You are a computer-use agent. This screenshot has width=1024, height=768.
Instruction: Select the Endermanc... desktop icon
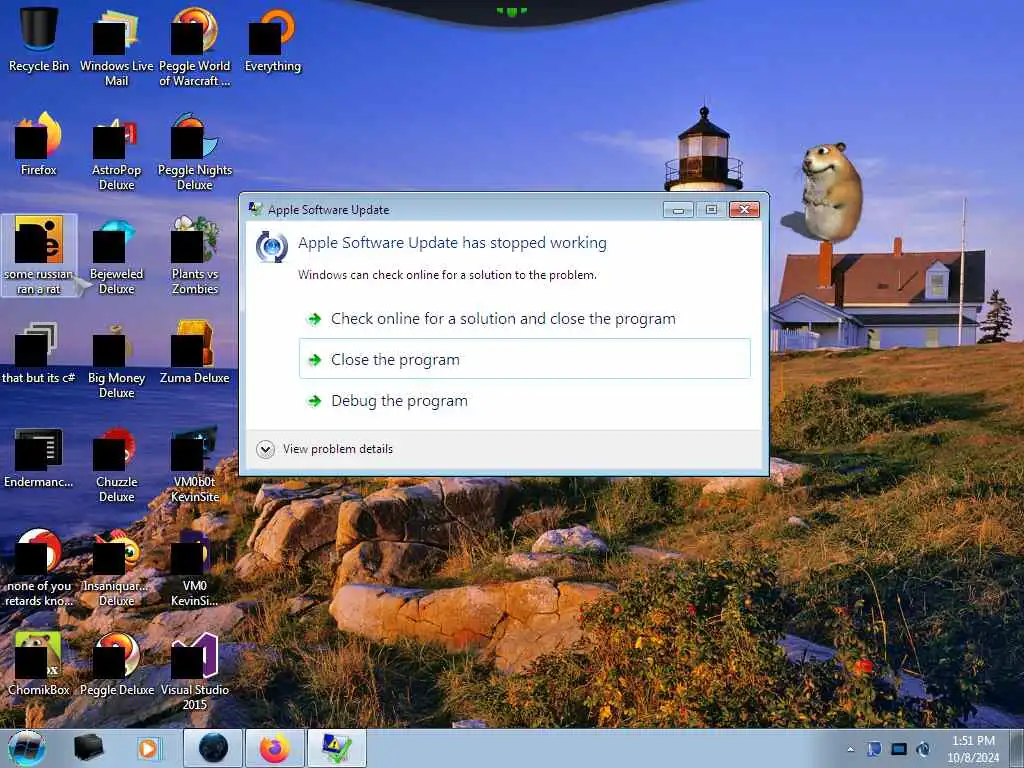click(x=39, y=457)
